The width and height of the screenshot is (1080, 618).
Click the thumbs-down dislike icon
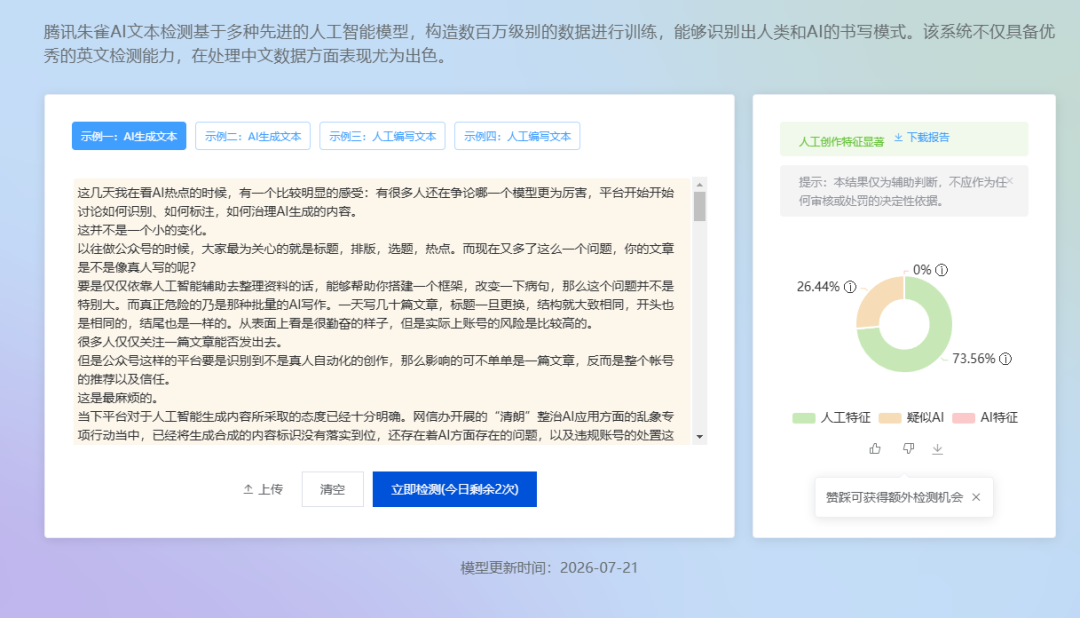pos(908,449)
